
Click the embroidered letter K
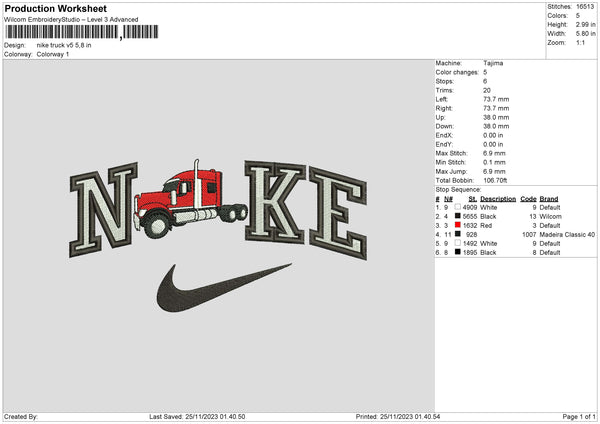point(275,202)
